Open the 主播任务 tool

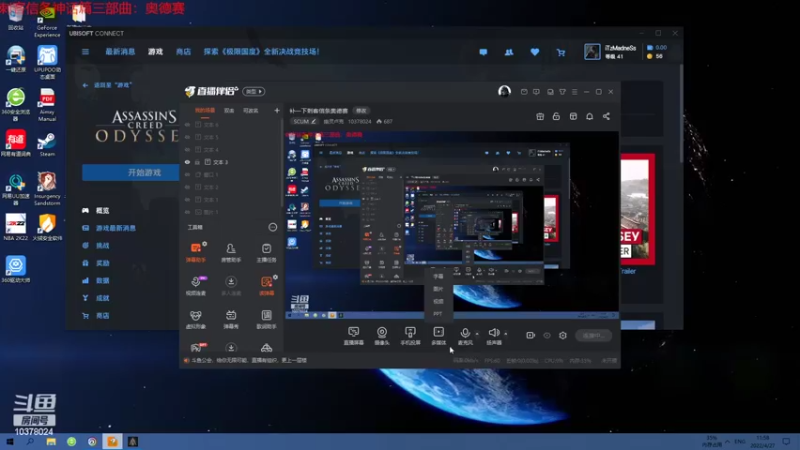click(266, 252)
